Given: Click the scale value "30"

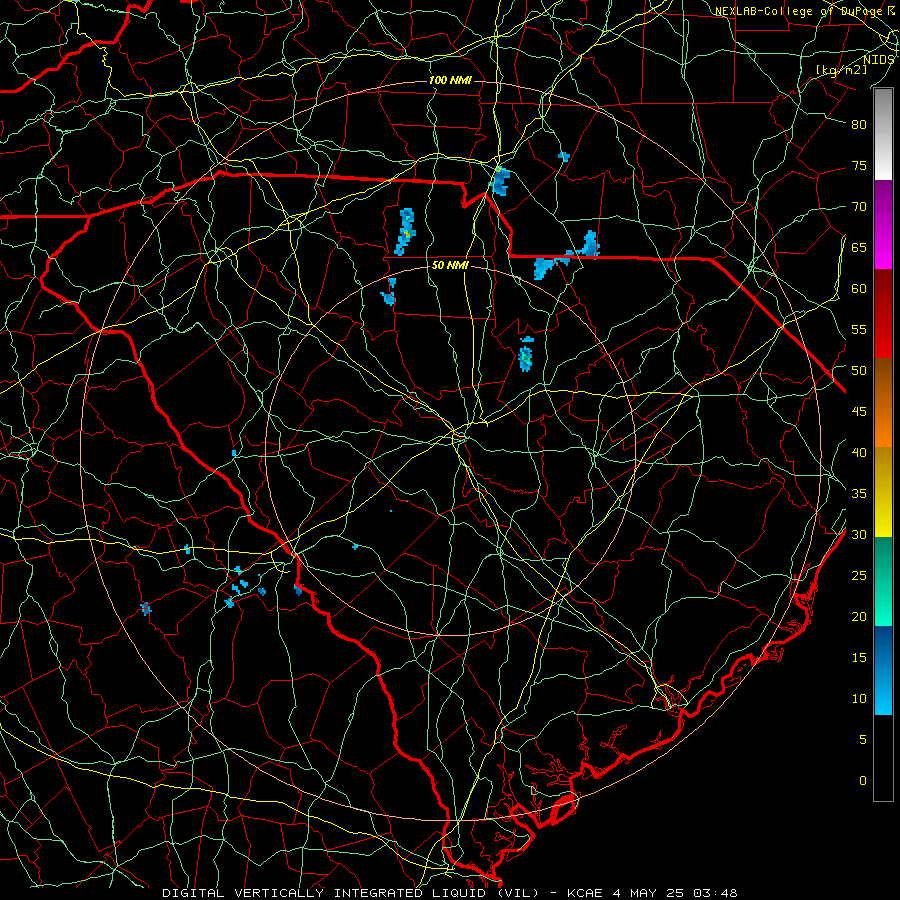Looking at the screenshot, I should click(x=859, y=535).
